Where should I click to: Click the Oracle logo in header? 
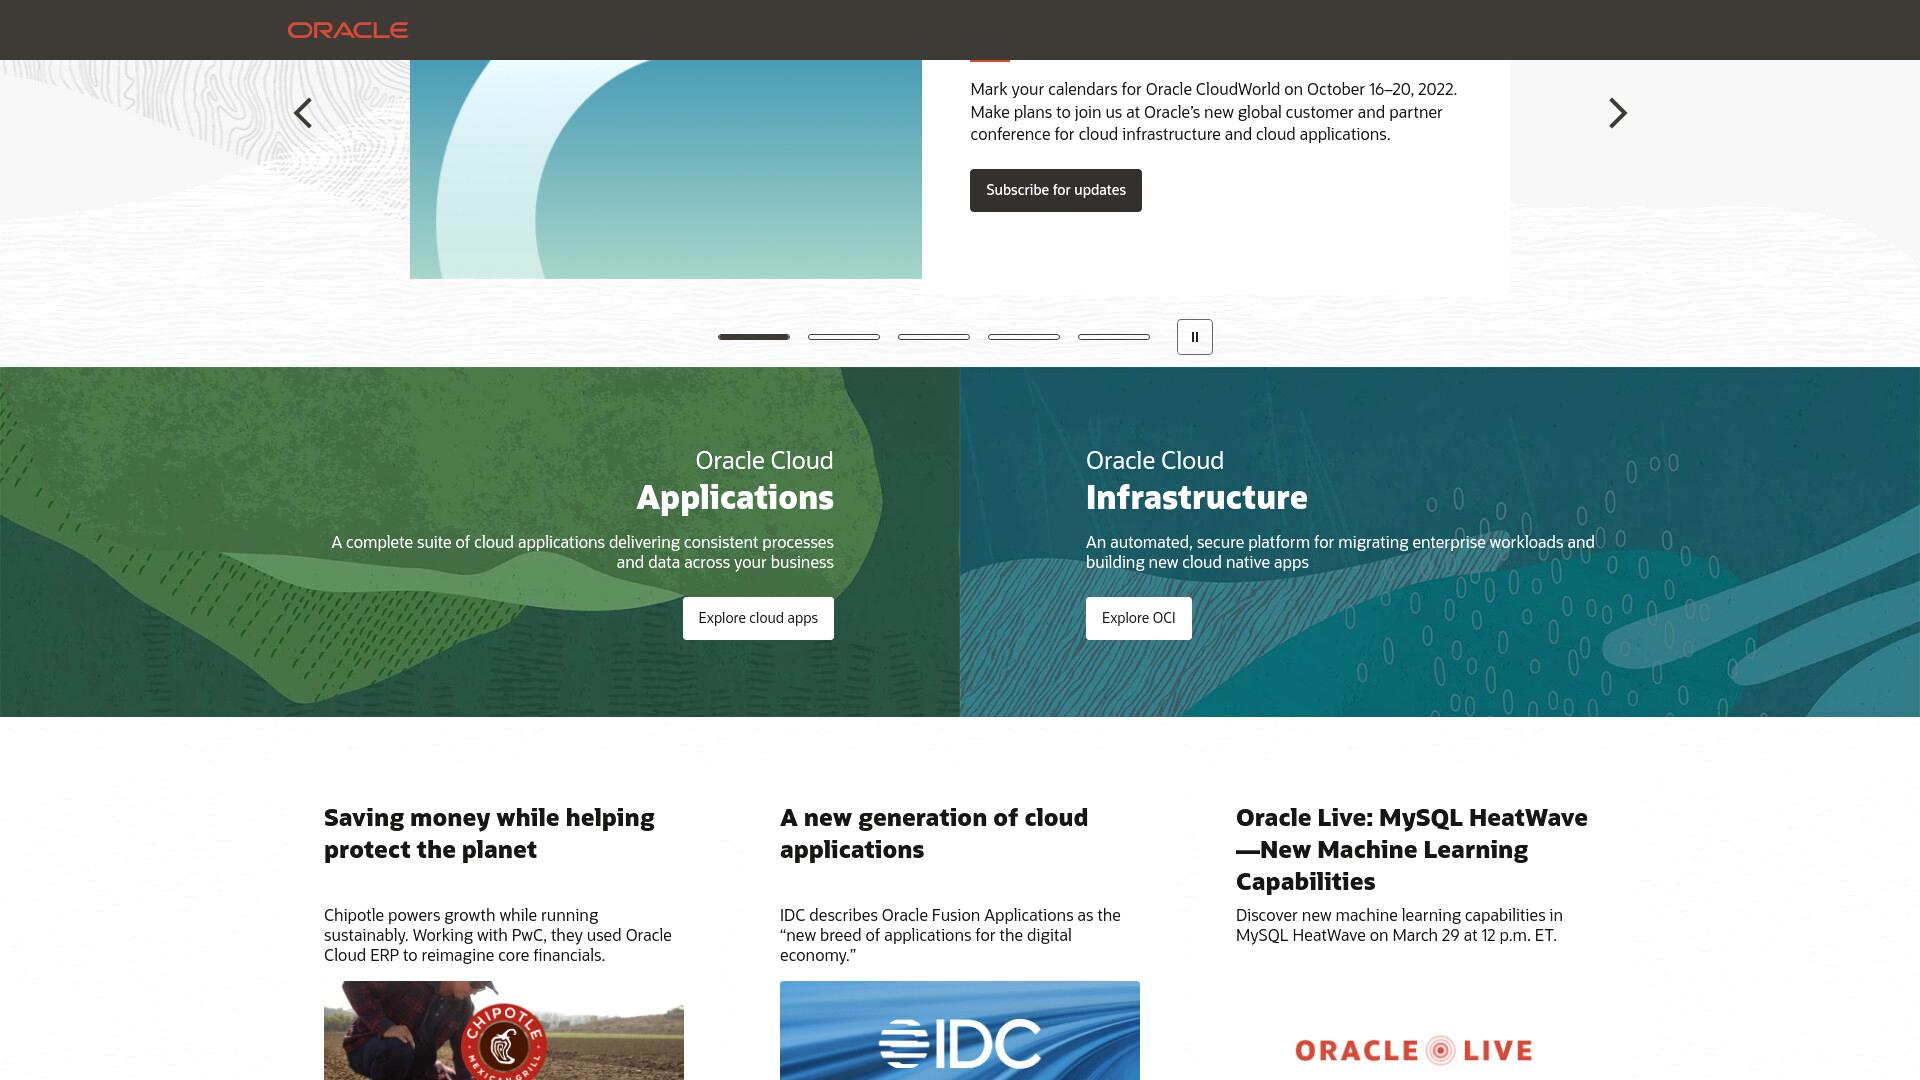(x=348, y=30)
